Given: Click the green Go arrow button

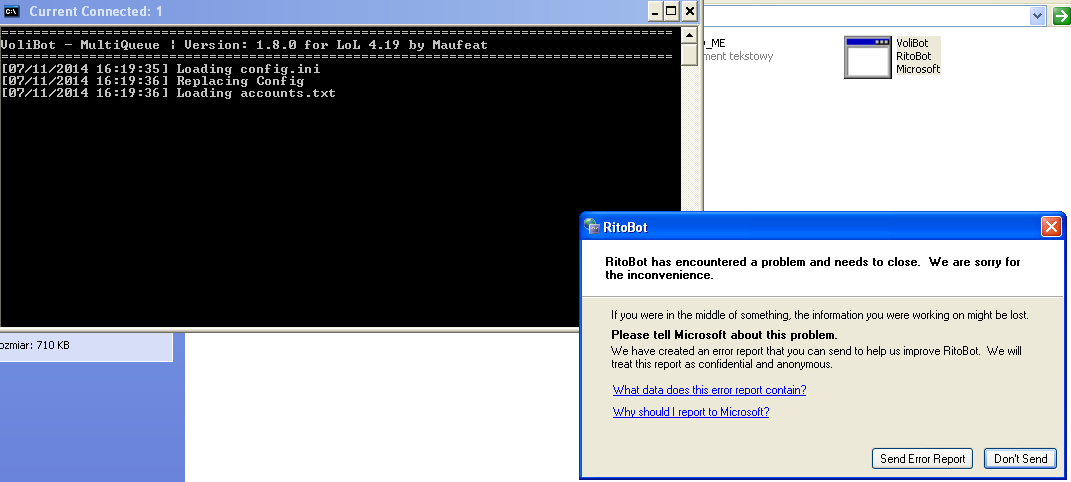Looking at the screenshot, I should tap(1061, 16).
